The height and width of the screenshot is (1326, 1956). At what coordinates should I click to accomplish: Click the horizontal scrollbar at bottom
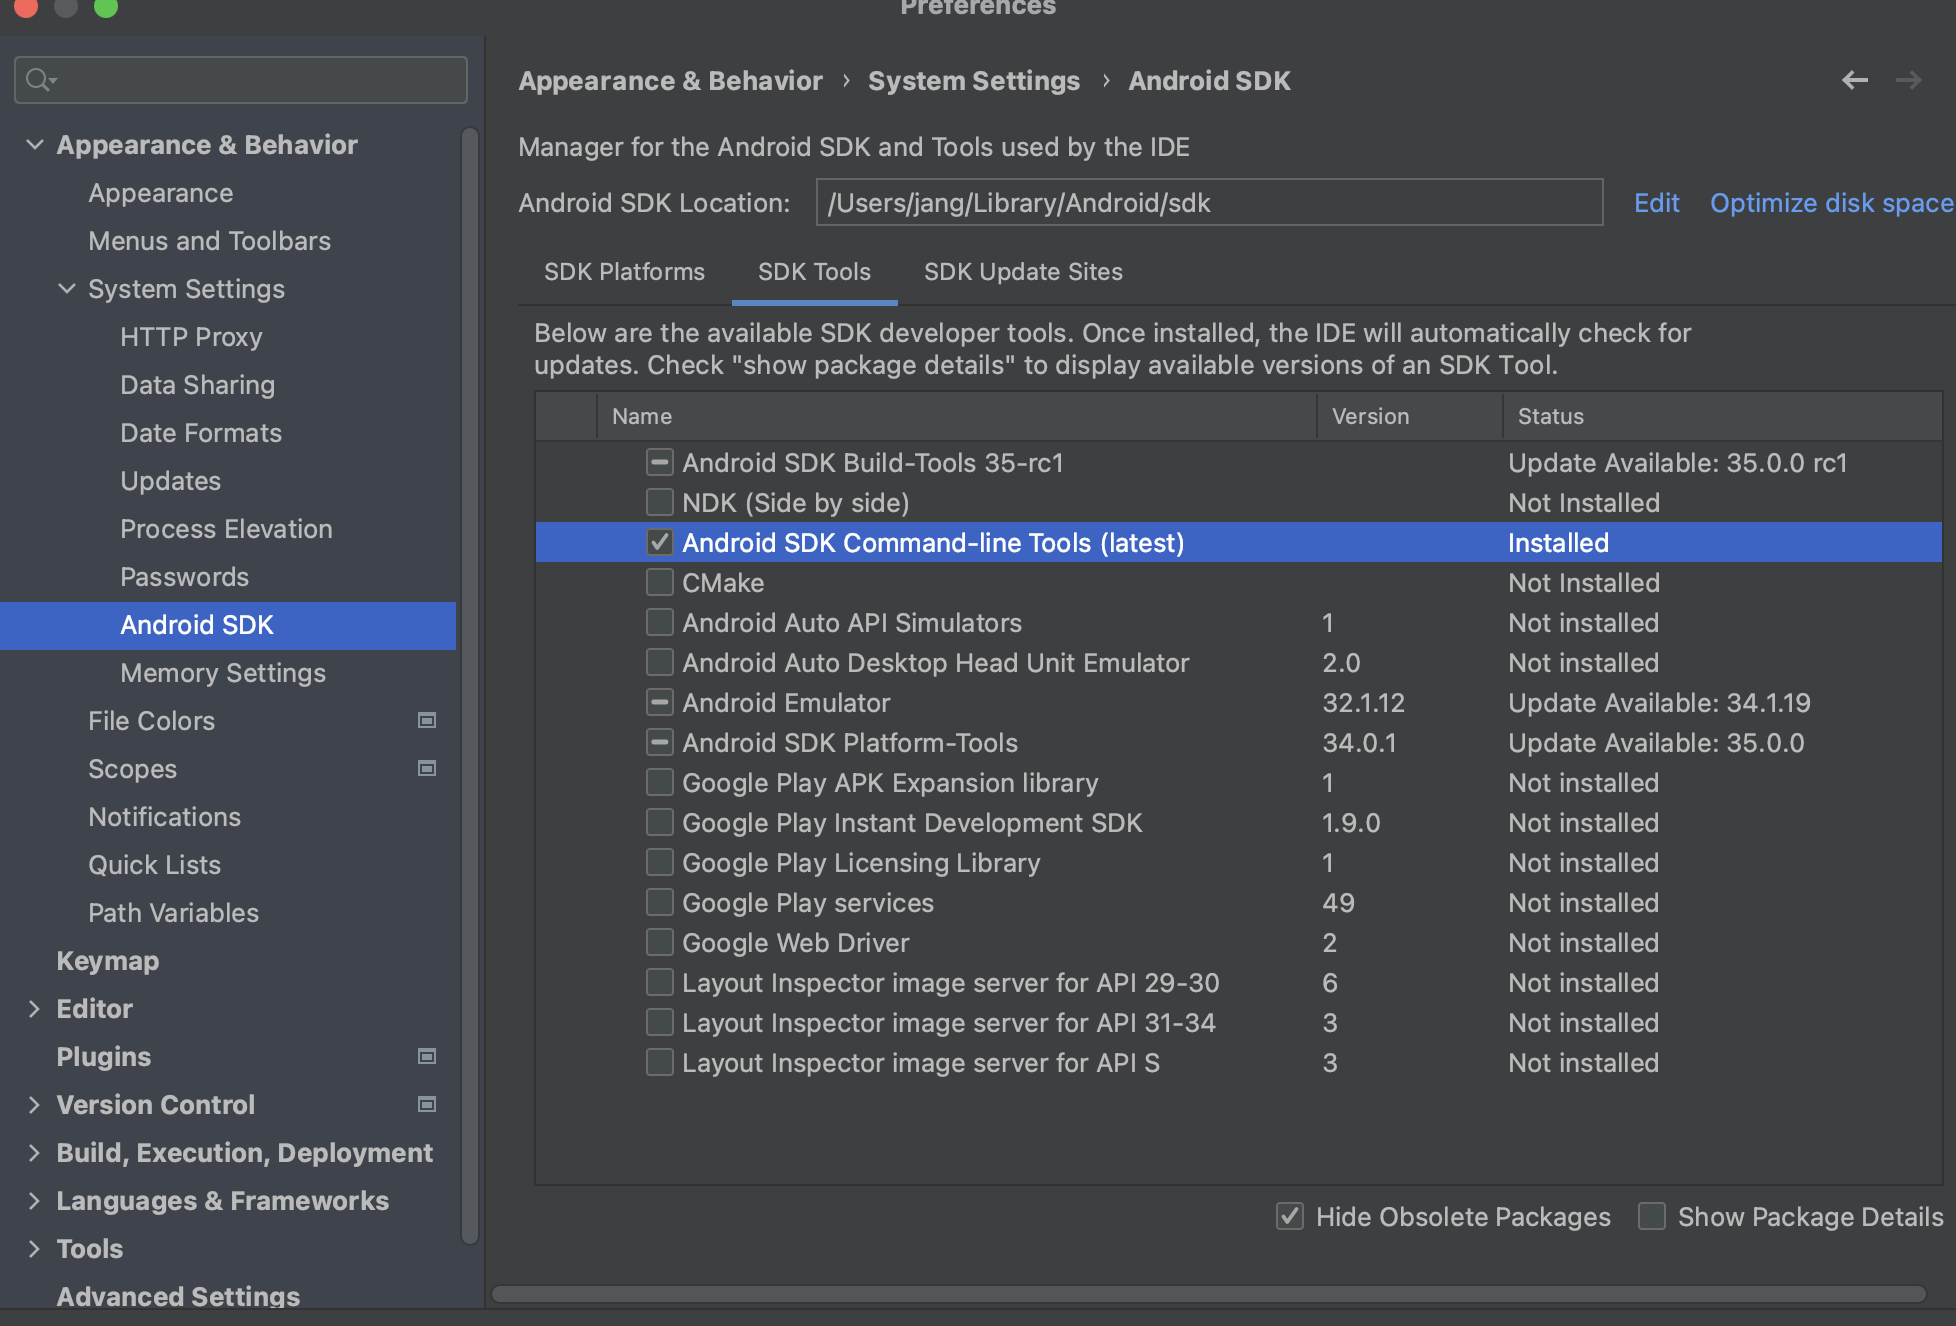1208,1294
